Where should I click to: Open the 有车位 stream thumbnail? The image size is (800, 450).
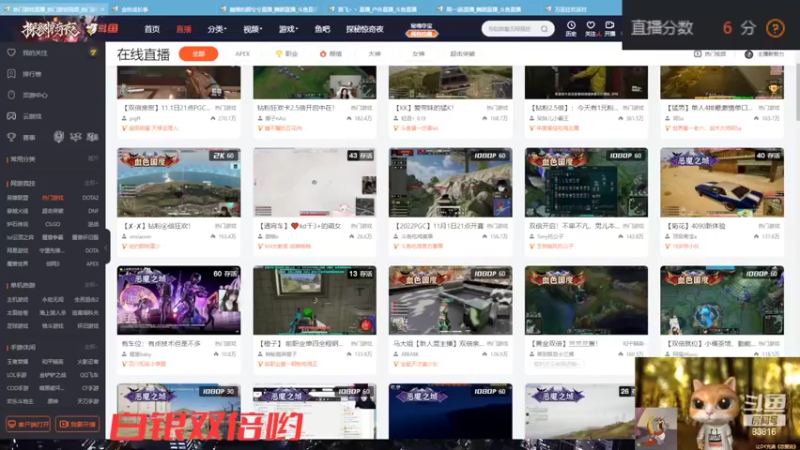[179, 300]
